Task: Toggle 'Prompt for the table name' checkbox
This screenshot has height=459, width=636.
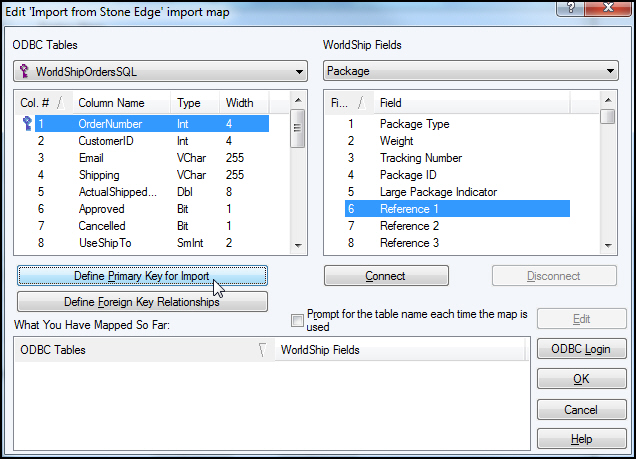Action: point(297,320)
